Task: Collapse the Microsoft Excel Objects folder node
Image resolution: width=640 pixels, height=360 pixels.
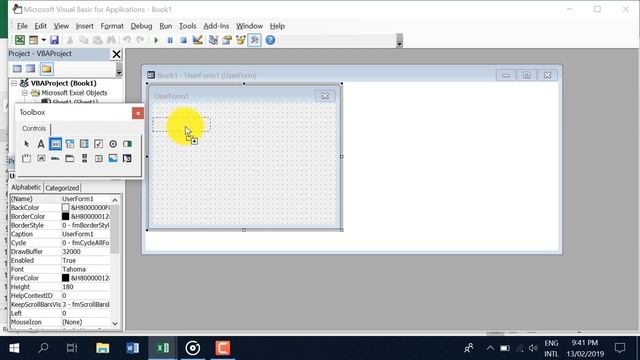Action: (24, 93)
